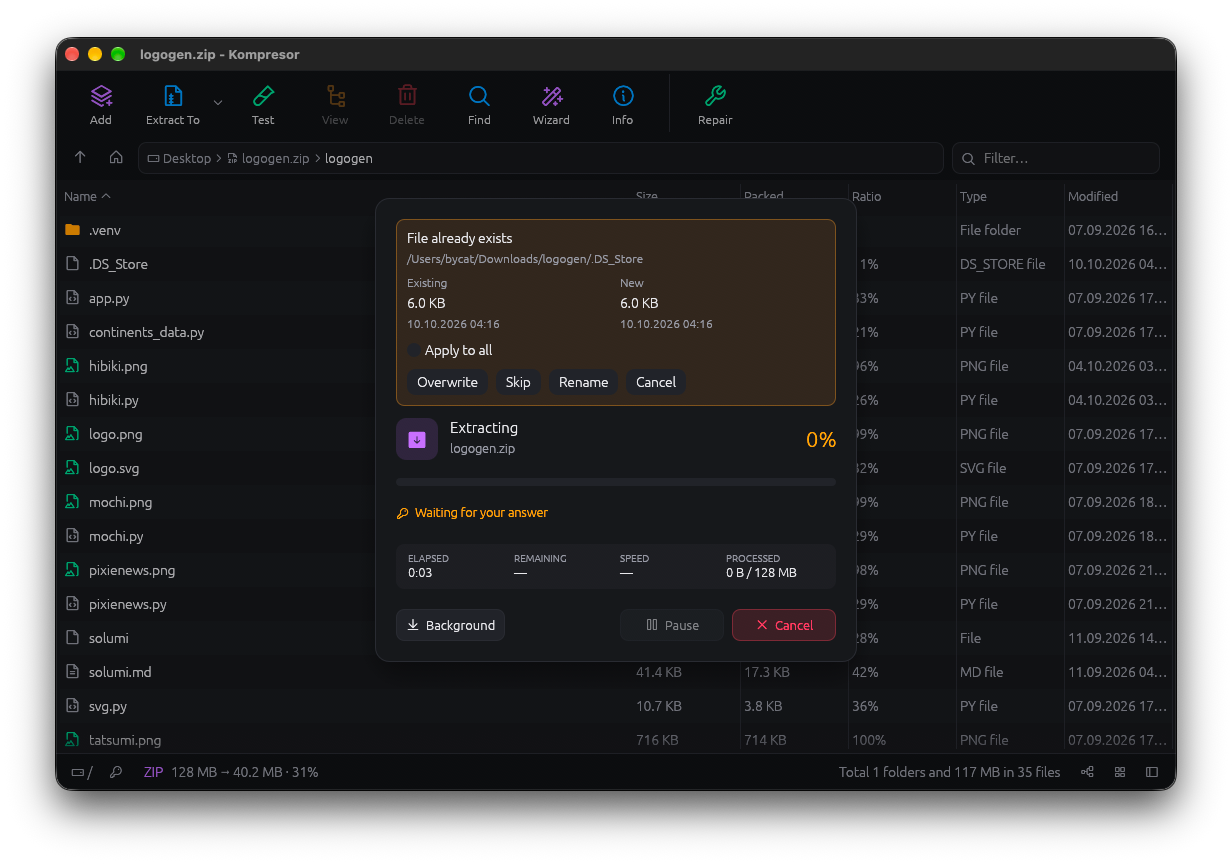Click the View toolbar icon
1232x864 pixels.
point(335,96)
